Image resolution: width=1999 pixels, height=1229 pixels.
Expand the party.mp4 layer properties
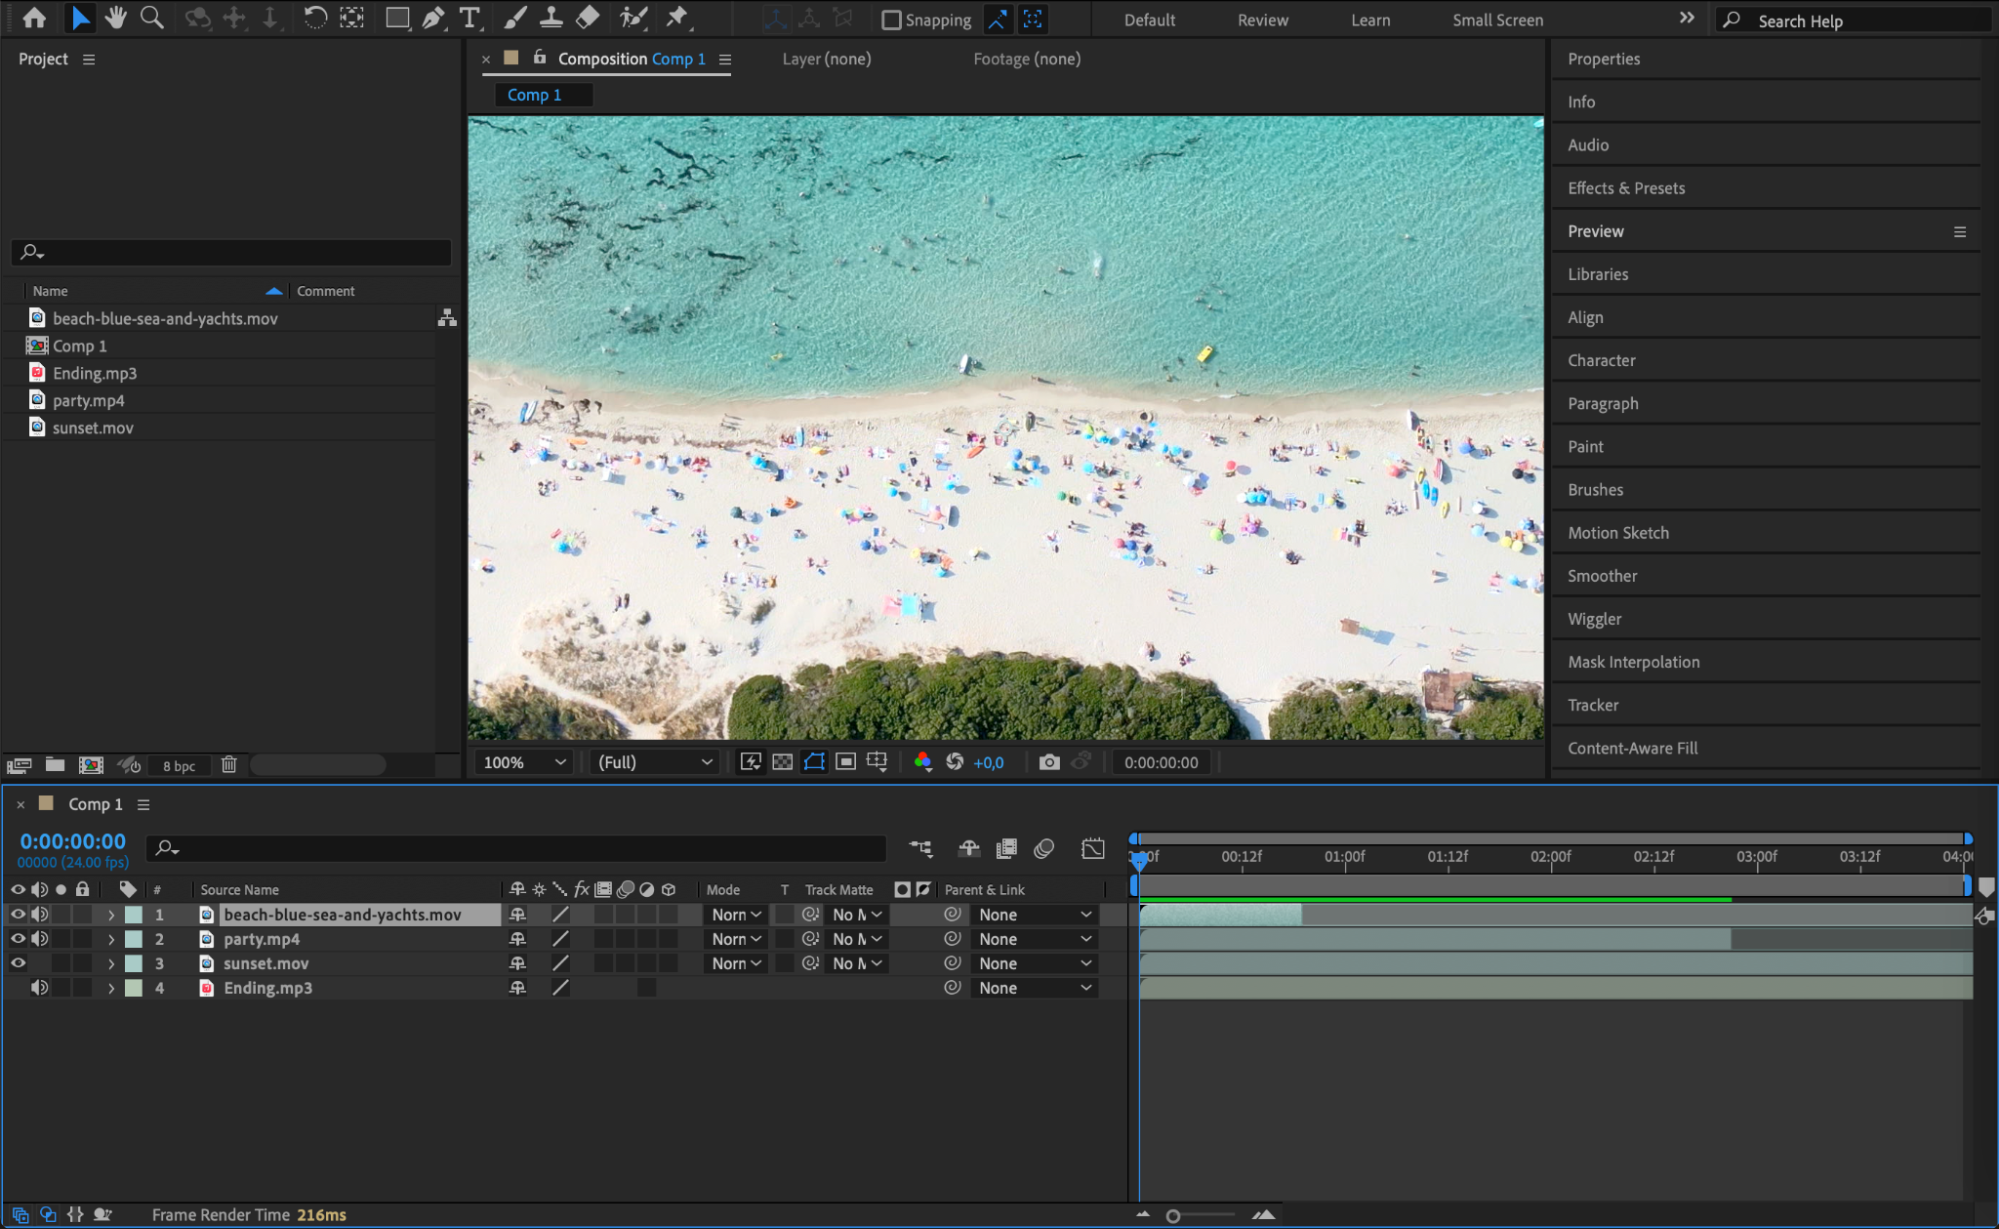pyautogui.click(x=111, y=939)
